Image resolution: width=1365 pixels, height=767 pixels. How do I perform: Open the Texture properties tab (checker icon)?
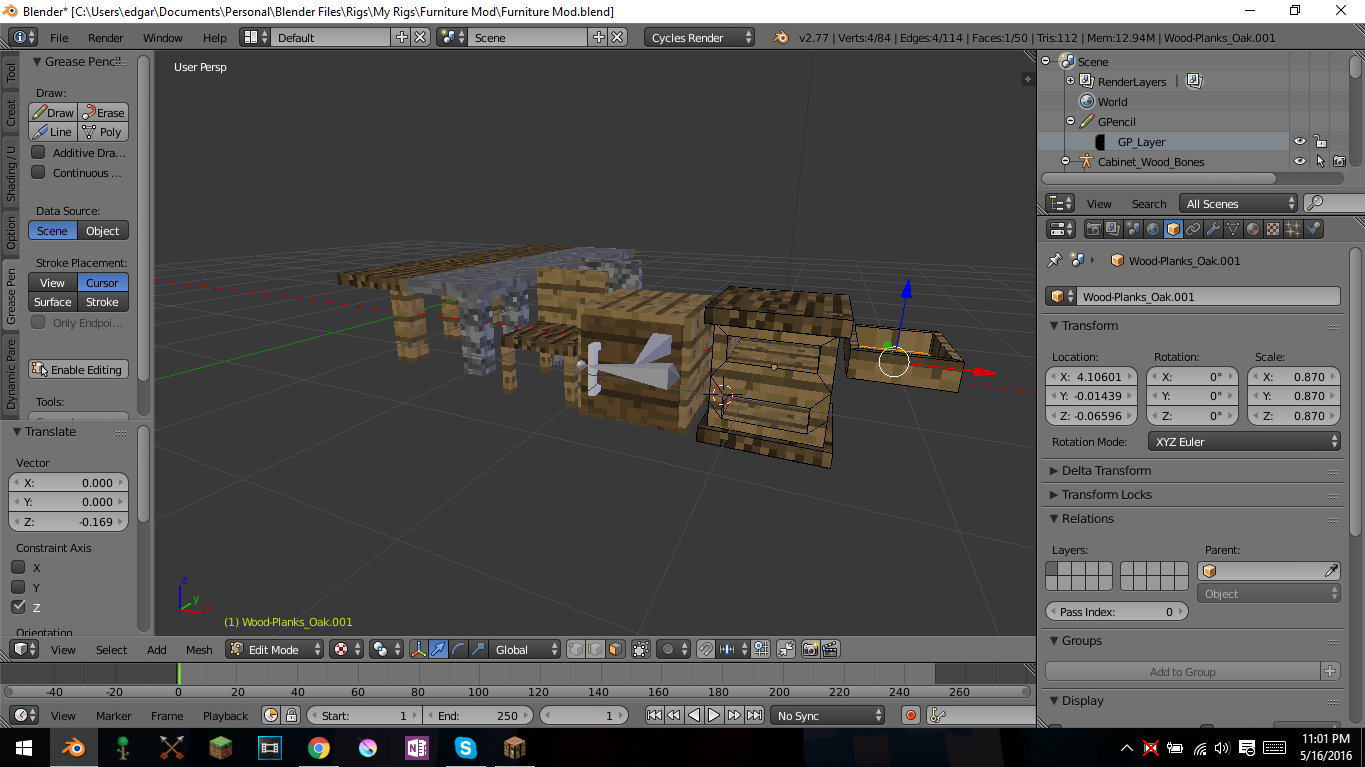pyautogui.click(x=1273, y=229)
